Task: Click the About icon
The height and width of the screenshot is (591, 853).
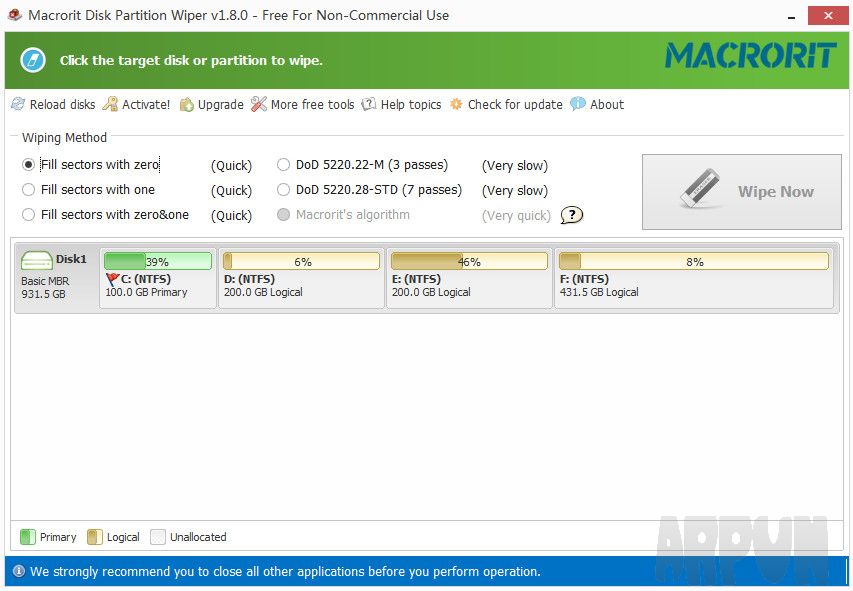Action: tap(578, 104)
